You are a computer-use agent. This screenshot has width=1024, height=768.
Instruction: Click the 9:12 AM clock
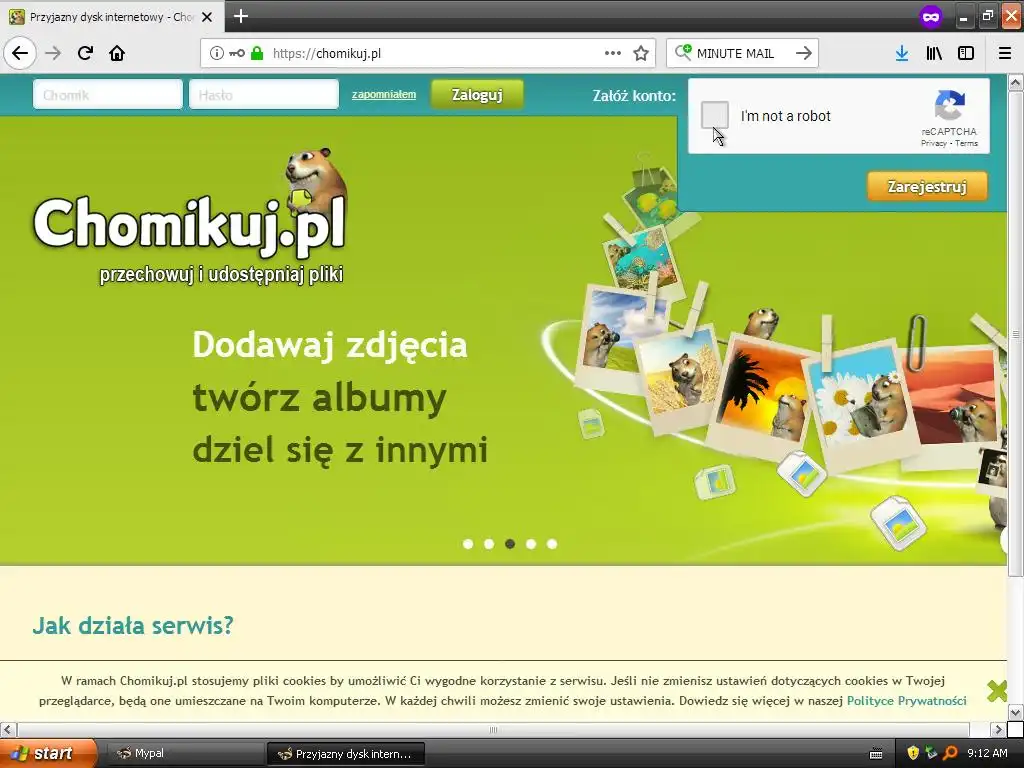tap(987, 753)
